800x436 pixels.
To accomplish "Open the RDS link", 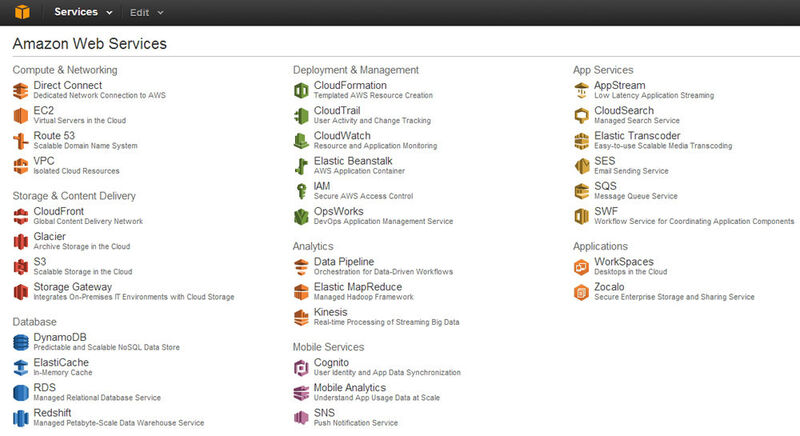I will click(44, 388).
